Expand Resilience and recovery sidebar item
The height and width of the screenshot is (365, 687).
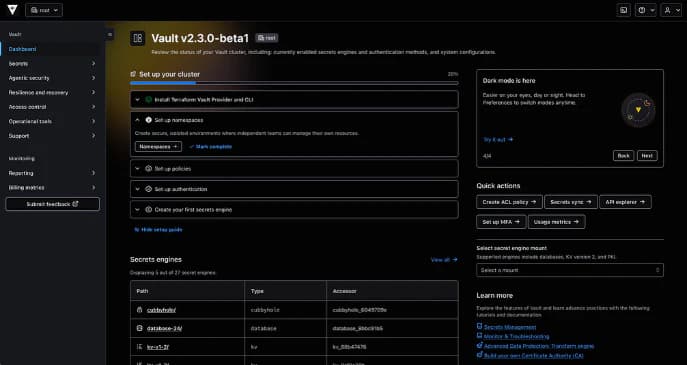click(53, 92)
